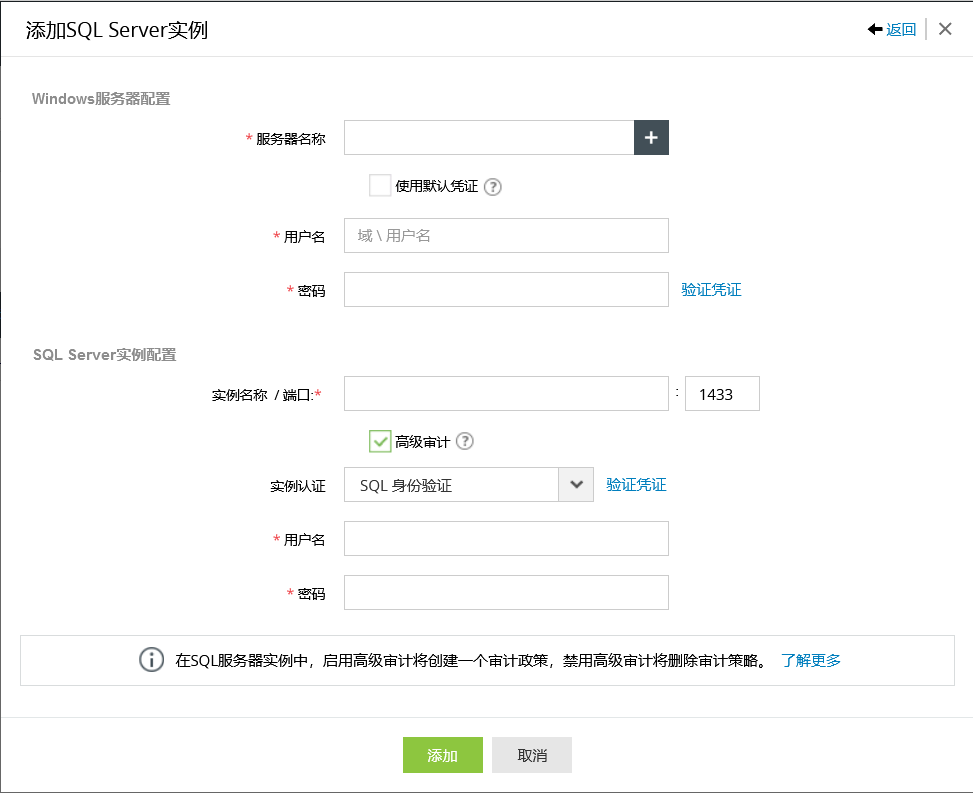This screenshot has width=973, height=793.
Task: Open the 了解更多 link
Action: (x=811, y=660)
